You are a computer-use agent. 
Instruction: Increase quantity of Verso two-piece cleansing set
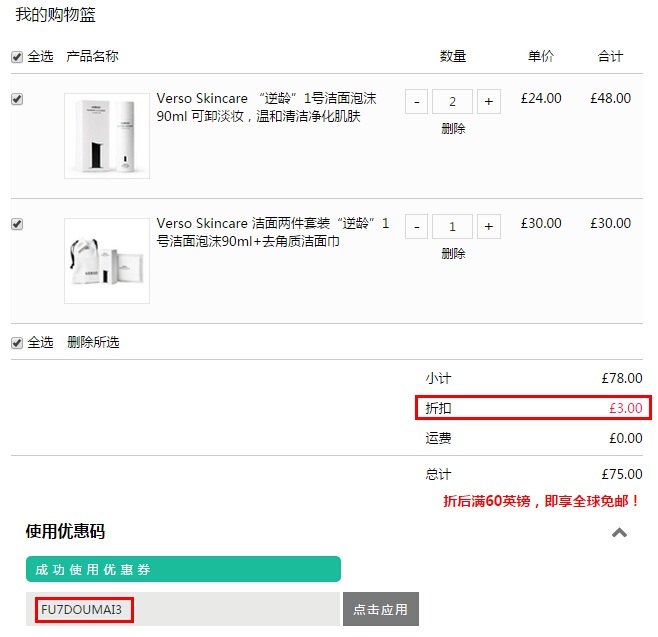[x=488, y=227]
